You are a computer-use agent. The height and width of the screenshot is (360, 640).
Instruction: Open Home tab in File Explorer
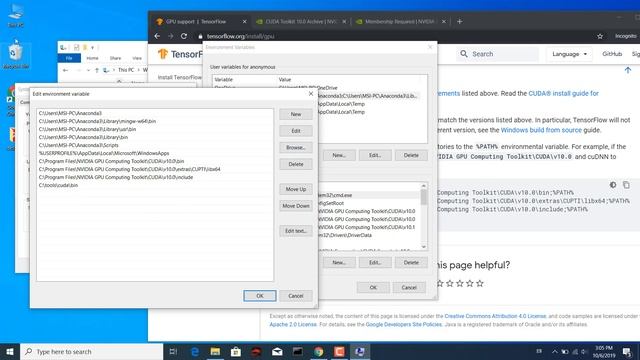[92, 58]
